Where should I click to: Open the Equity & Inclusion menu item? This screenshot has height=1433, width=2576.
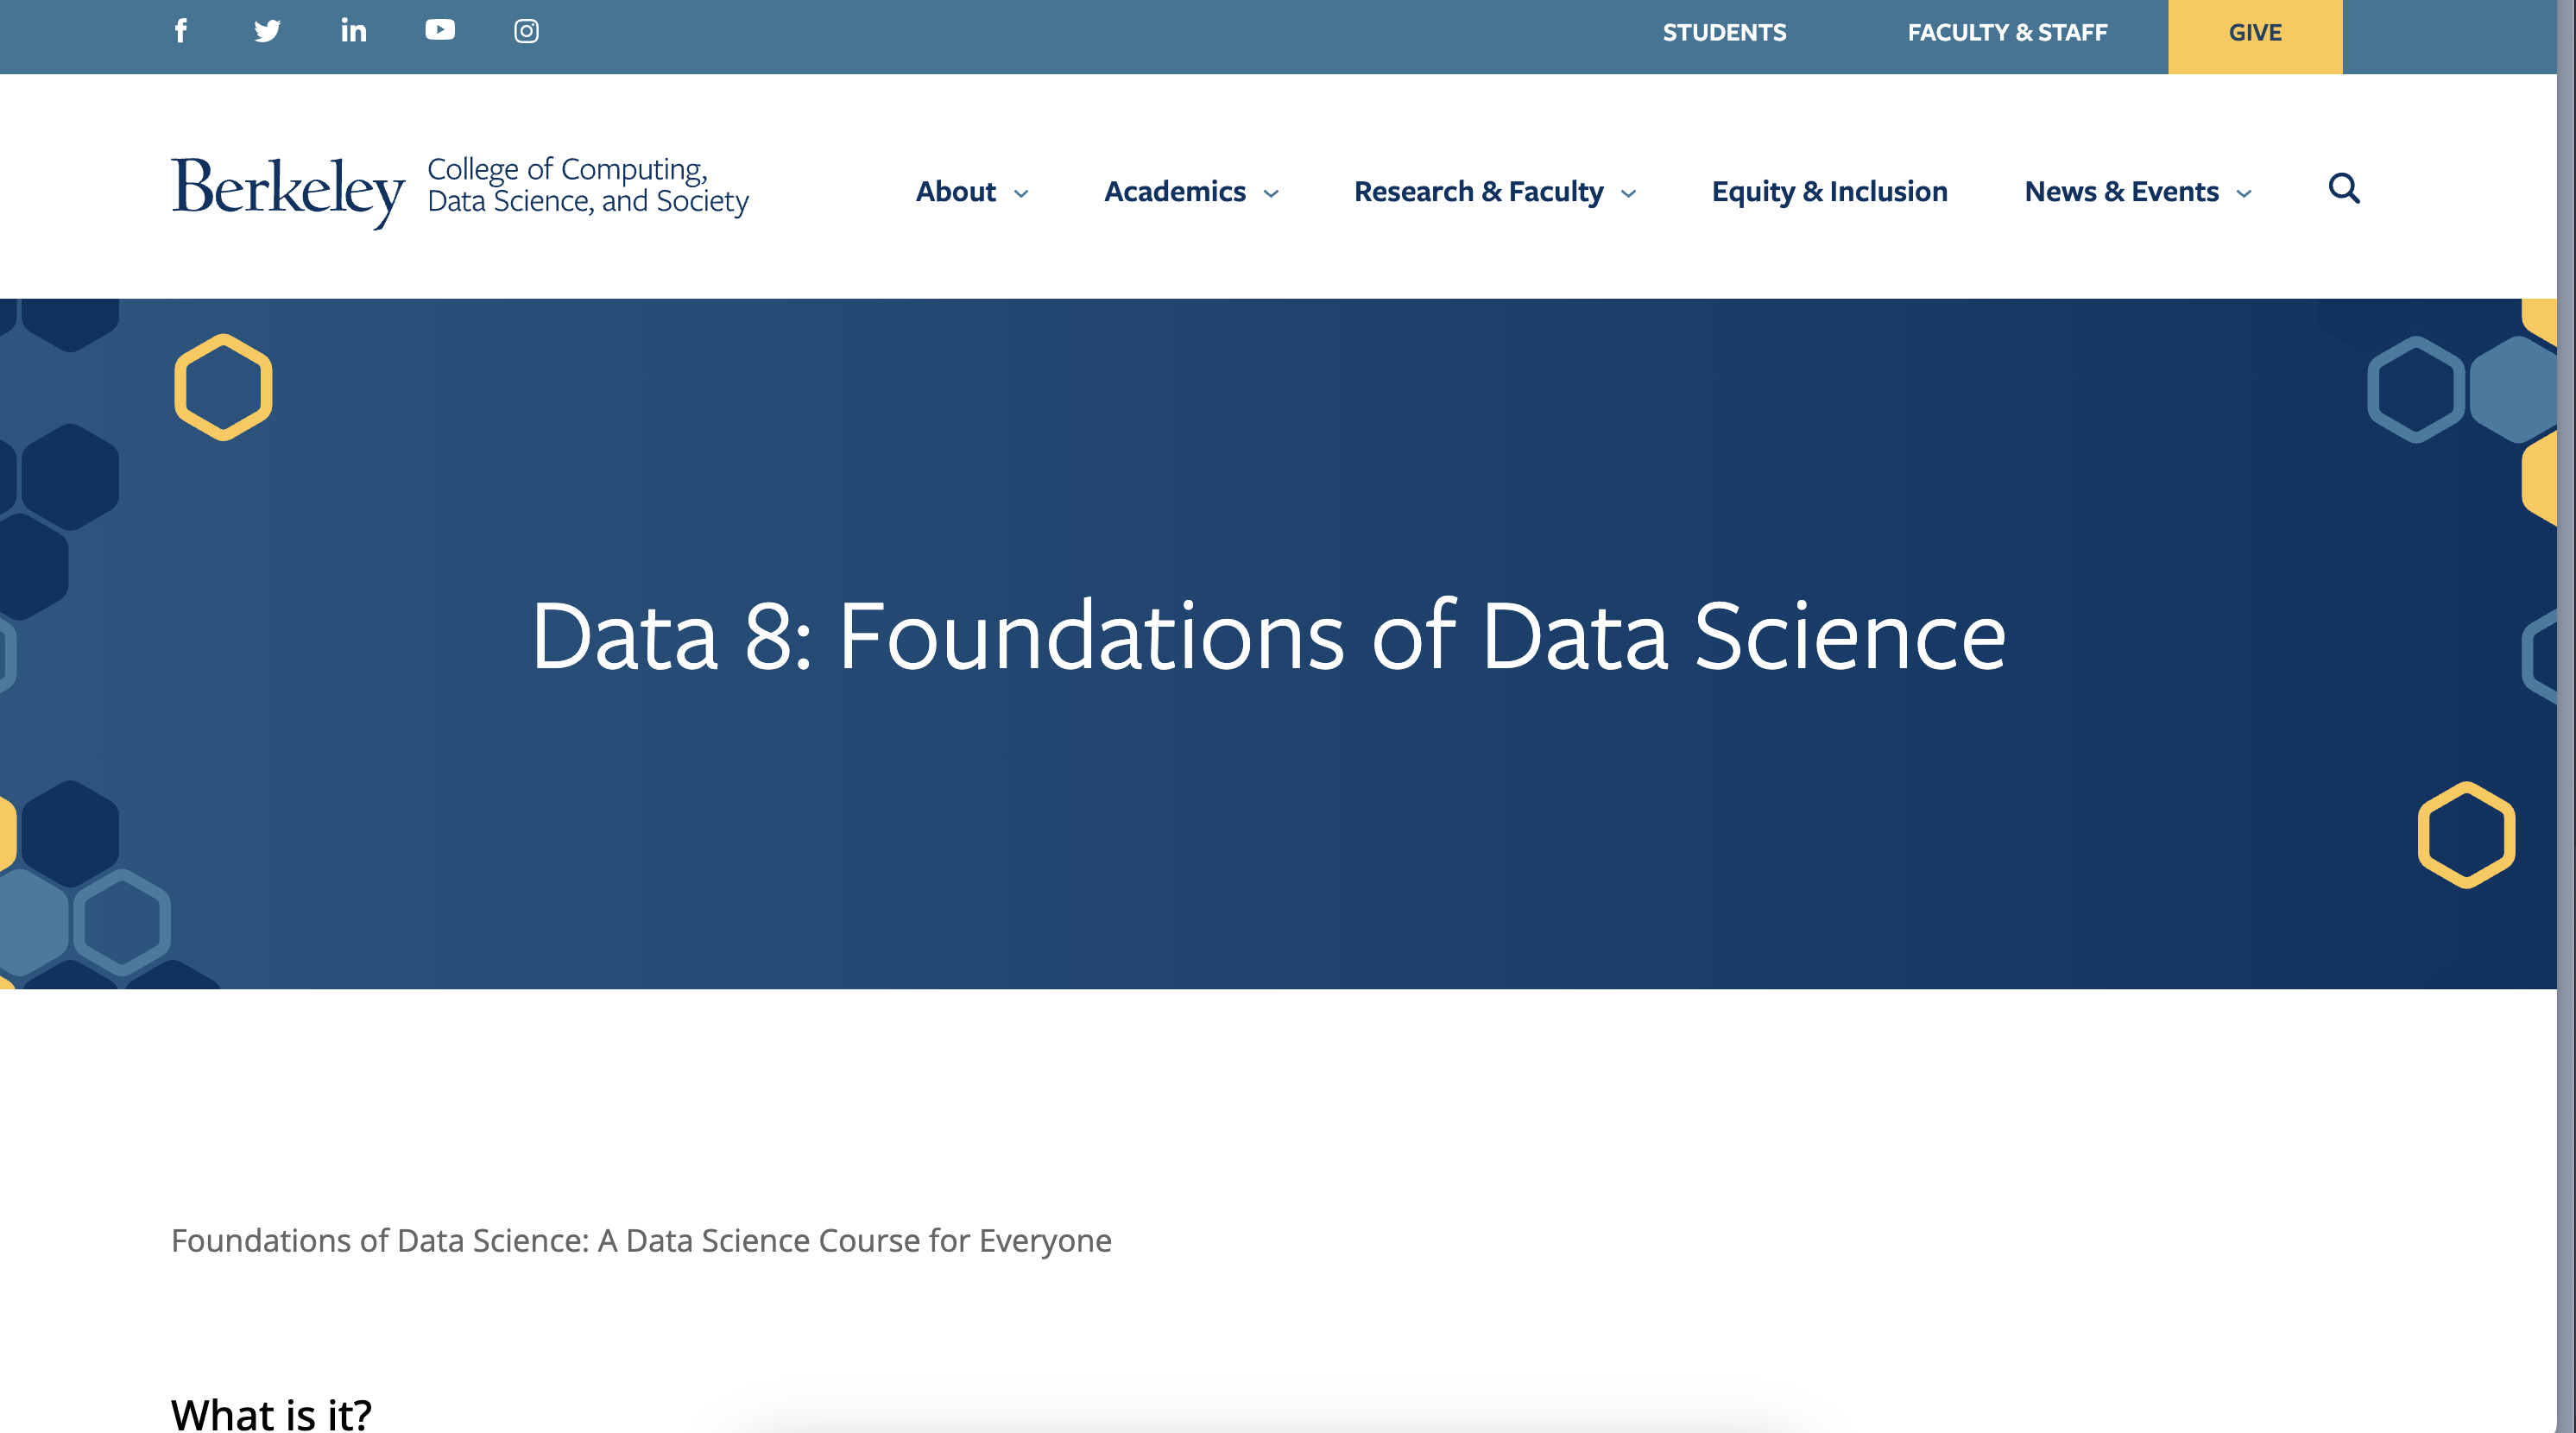[1829, 191]
